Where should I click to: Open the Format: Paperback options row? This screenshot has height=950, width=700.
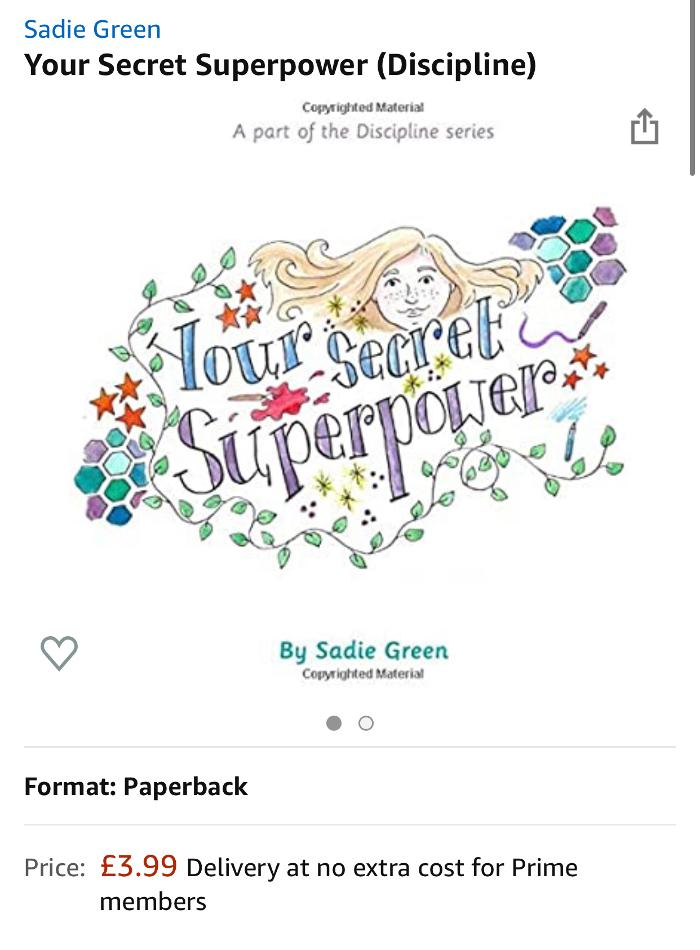(350, 786)
